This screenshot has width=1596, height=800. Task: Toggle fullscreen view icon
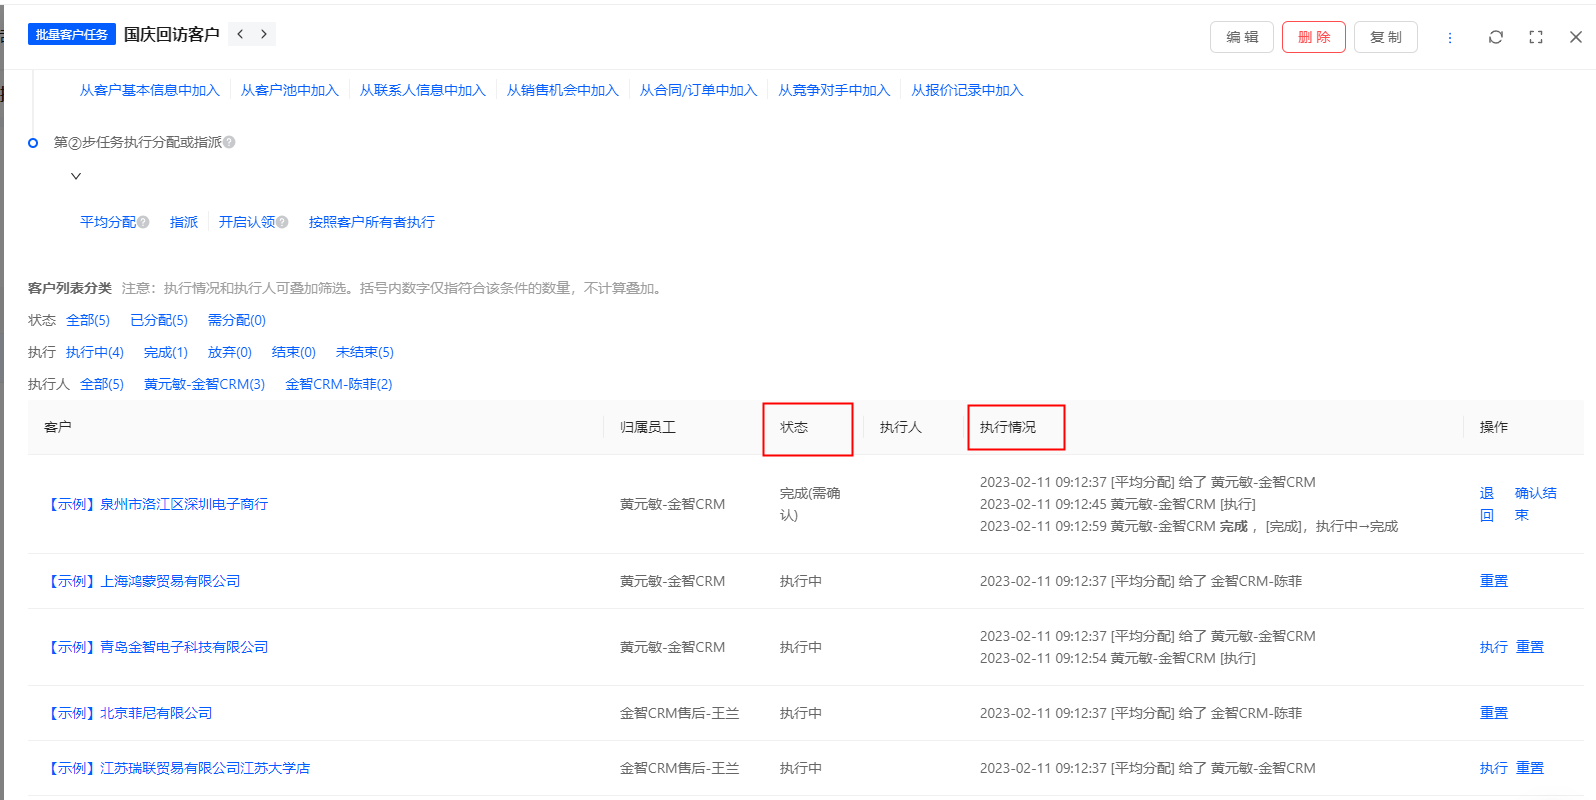click(1536, 37)
